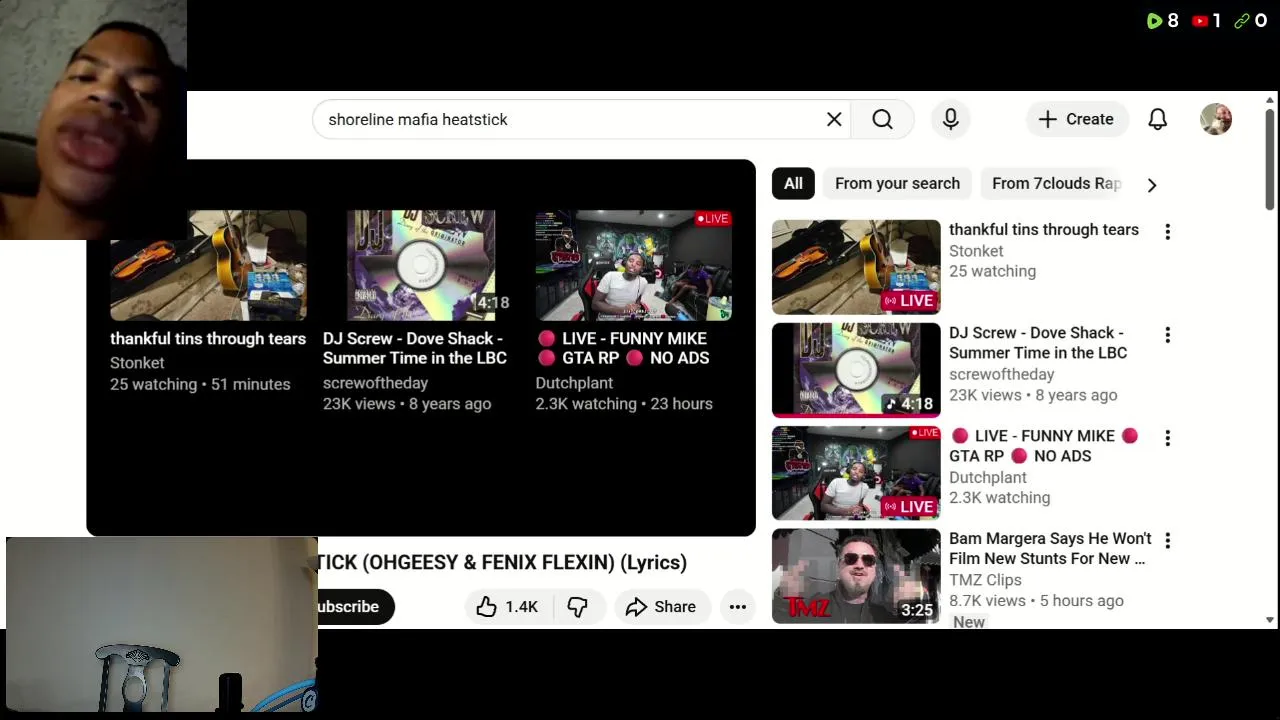
Task: Start voice search with the microphone icon
Action: point(951,119)
